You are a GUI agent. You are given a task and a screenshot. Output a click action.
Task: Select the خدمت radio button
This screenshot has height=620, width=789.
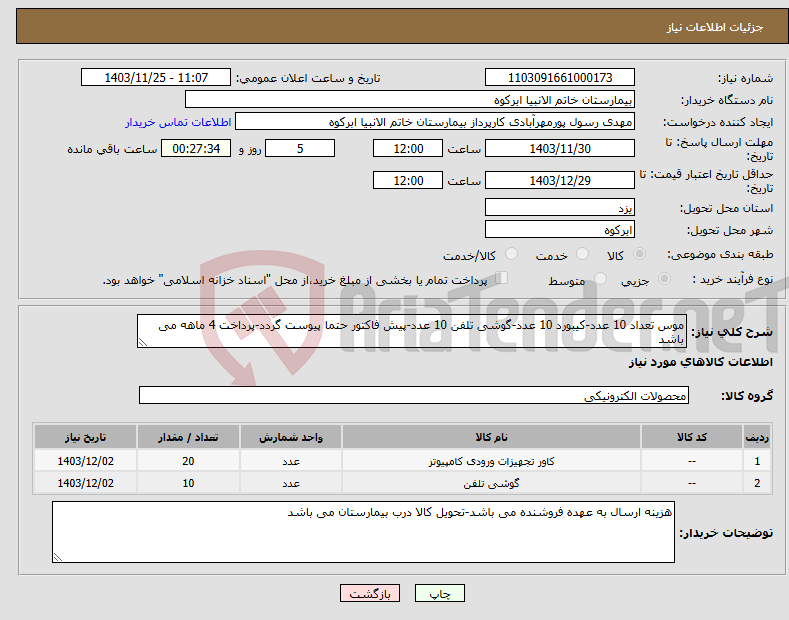point(582,254)
